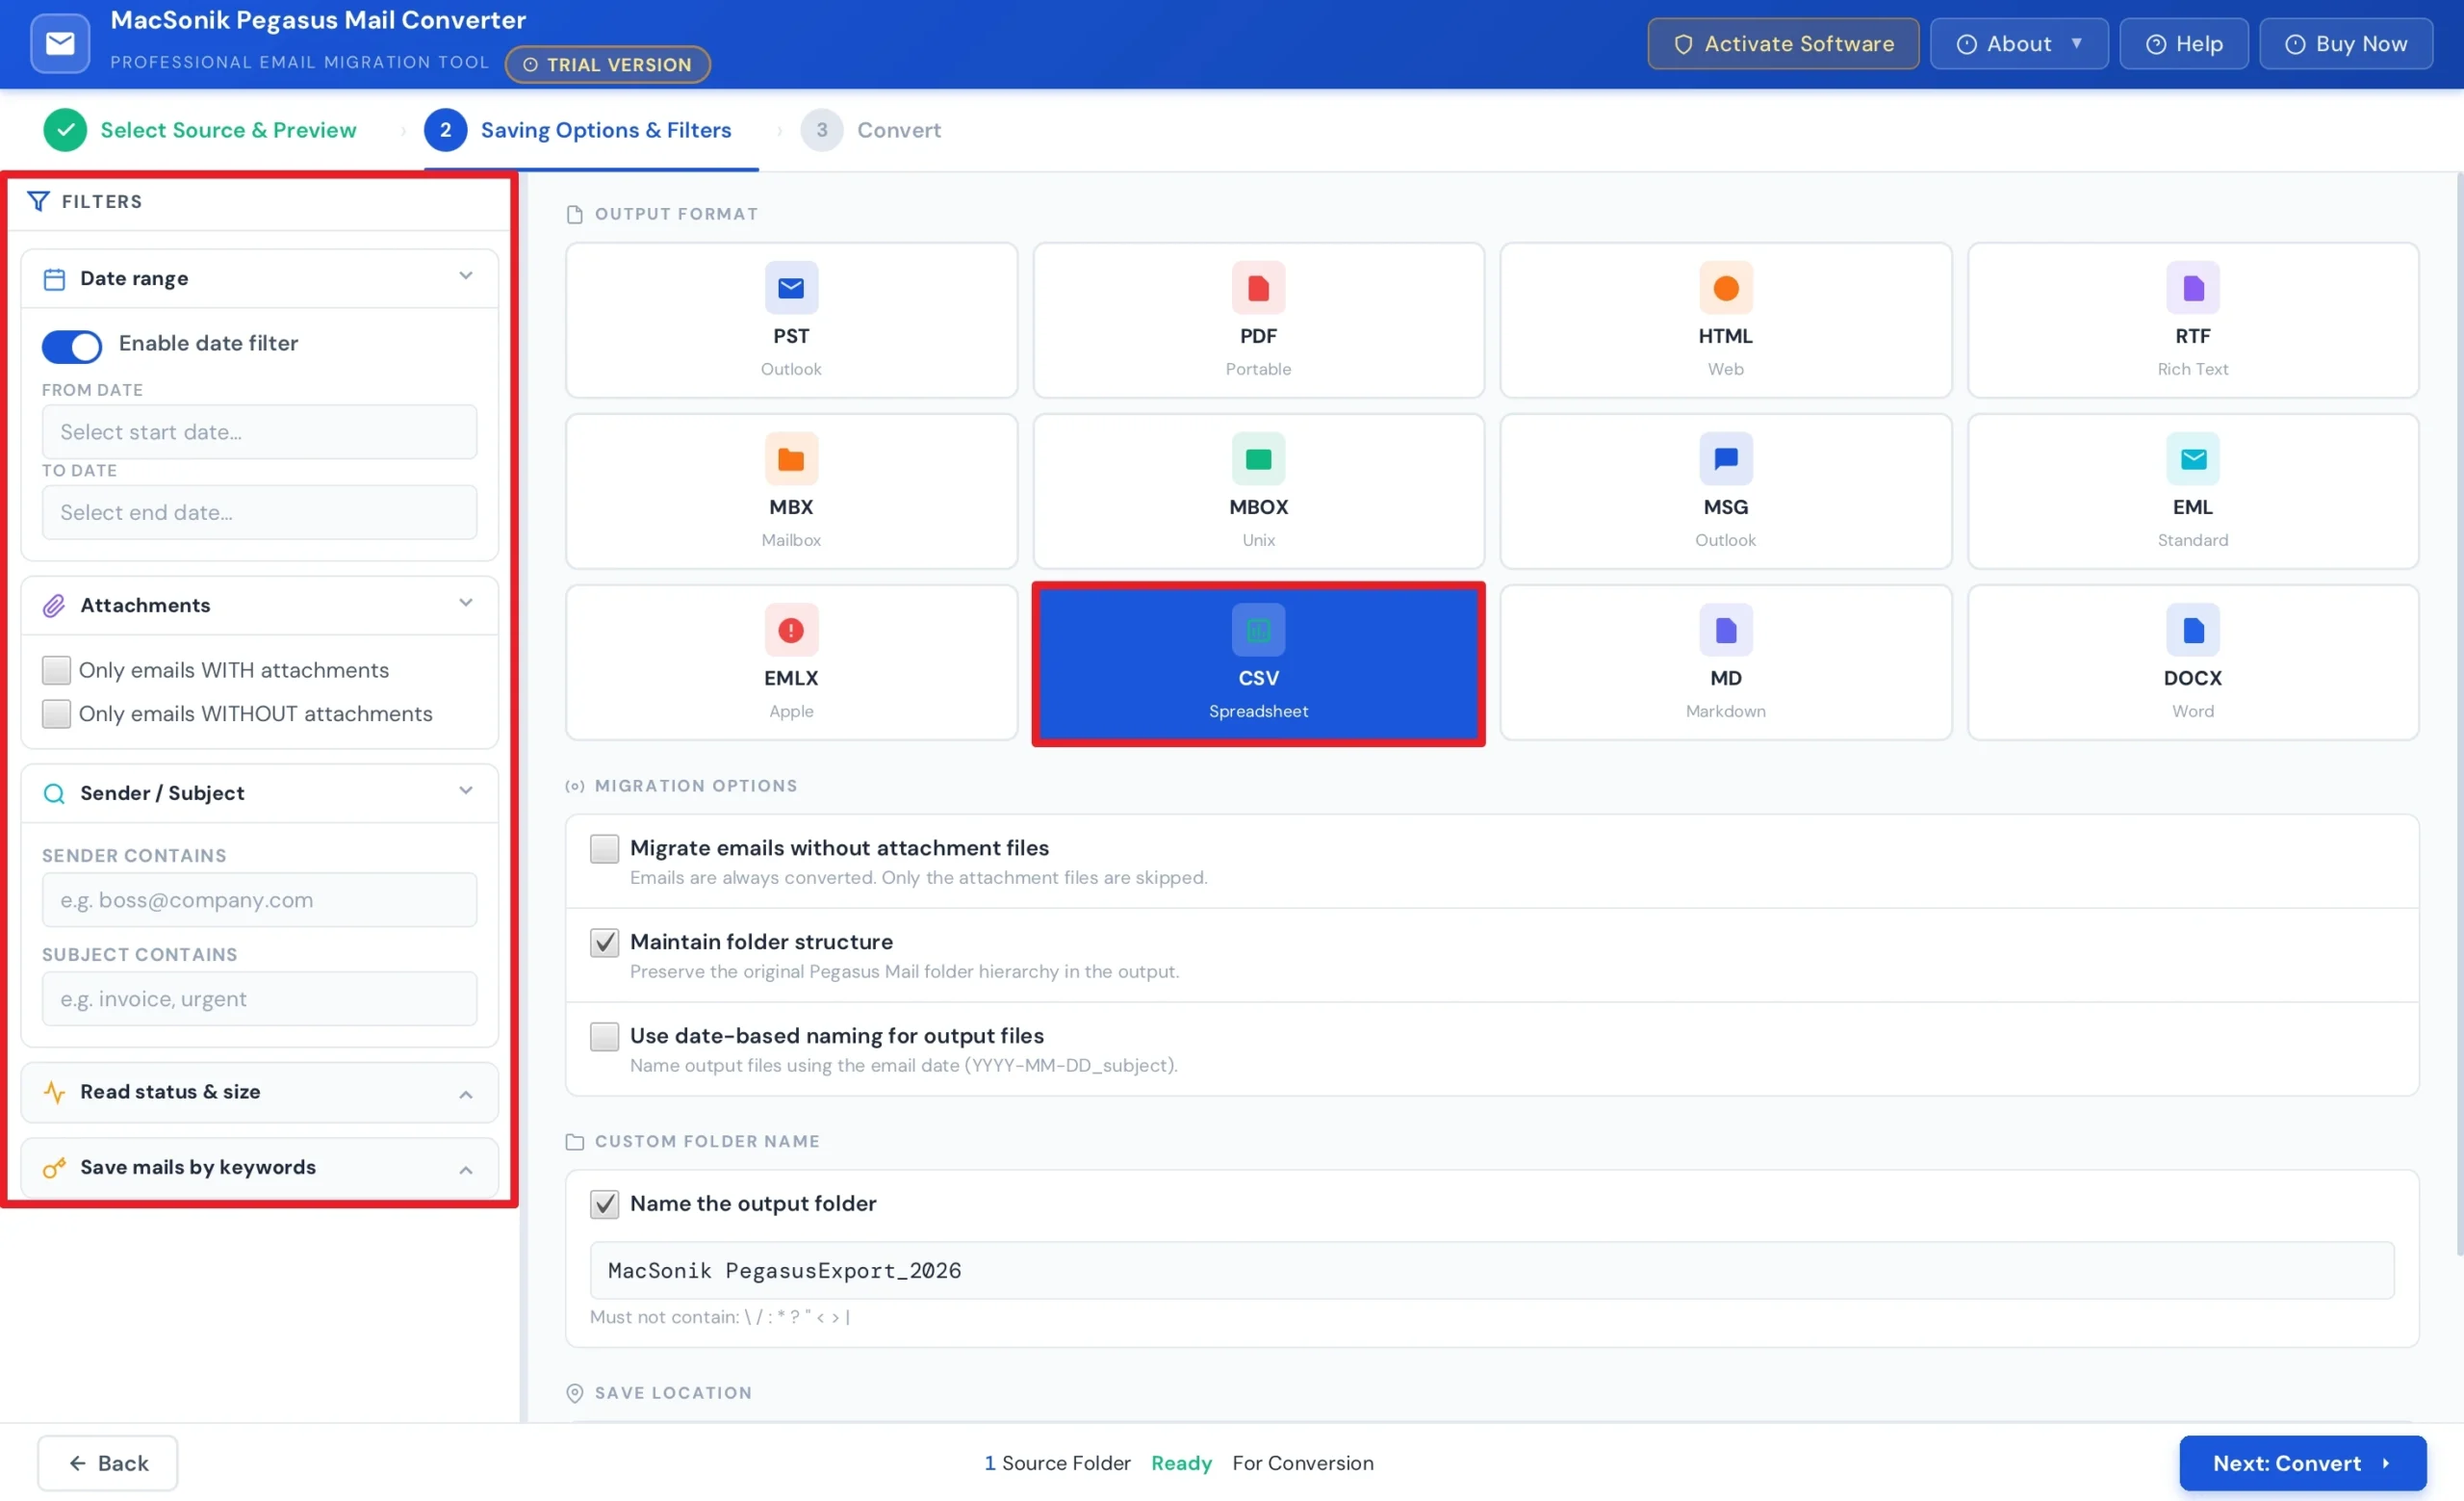Select the EMLX Apple format icon
The height and width of the screenshot is (1501, 2464).
791,630
